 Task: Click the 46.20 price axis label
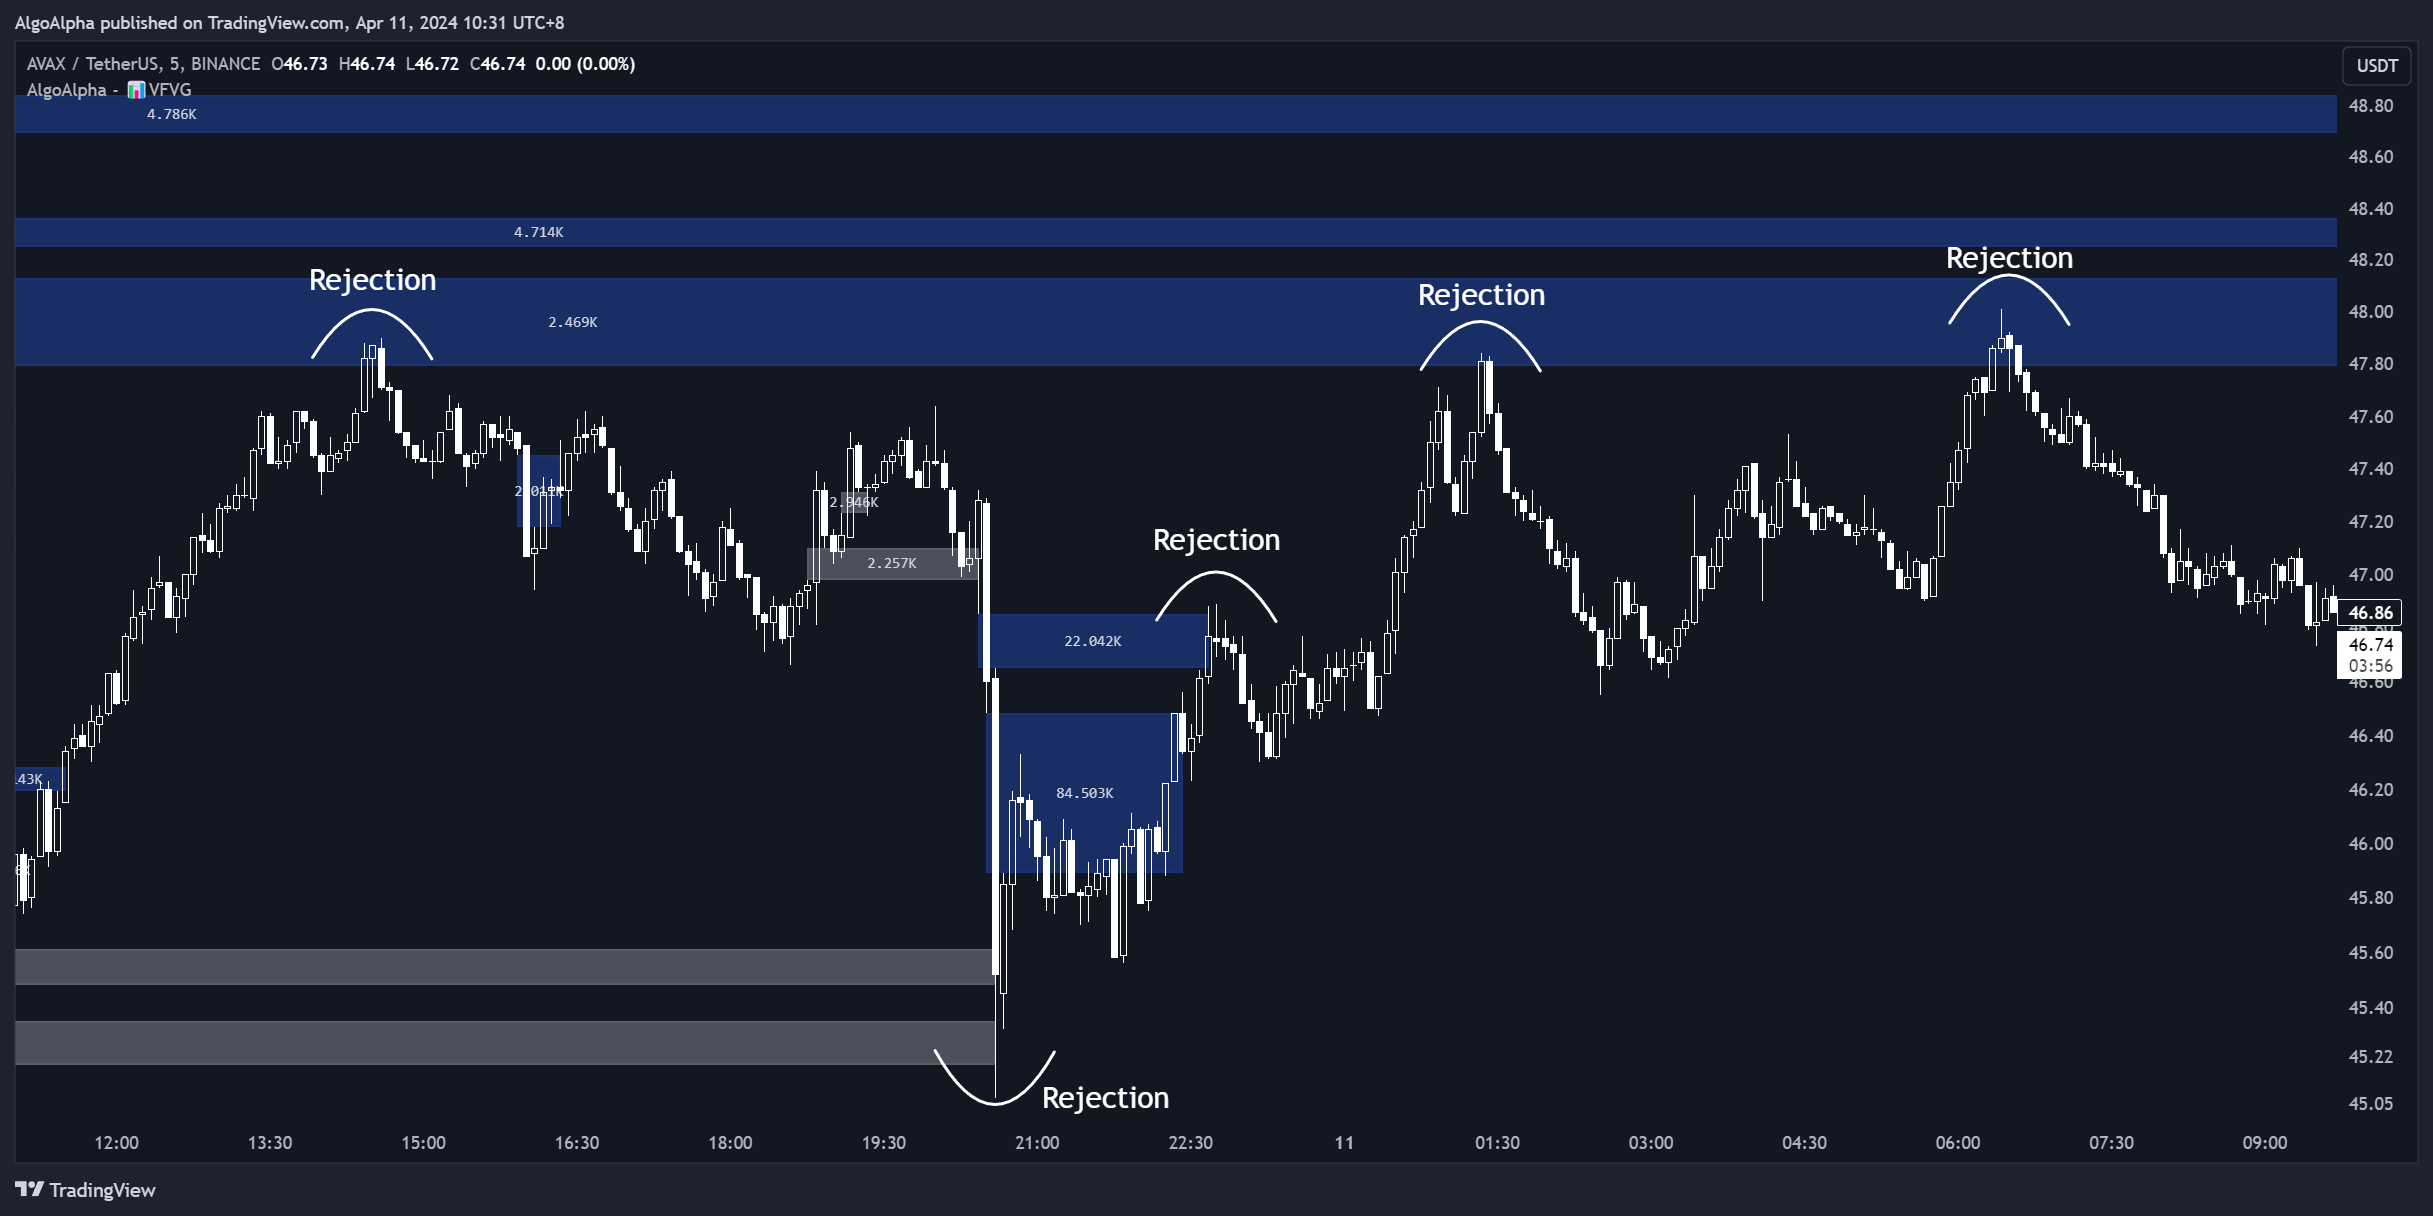(x=2371, y=790)
